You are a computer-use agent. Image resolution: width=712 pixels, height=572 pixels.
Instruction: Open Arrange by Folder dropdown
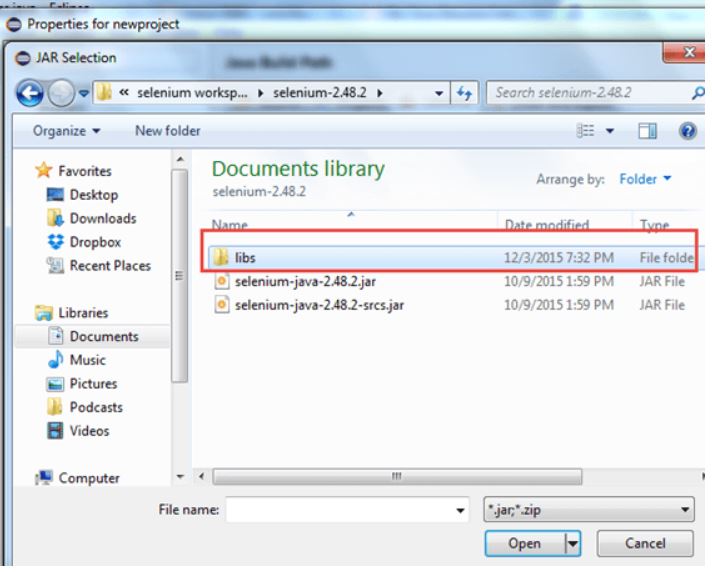[x=645, y=179]
